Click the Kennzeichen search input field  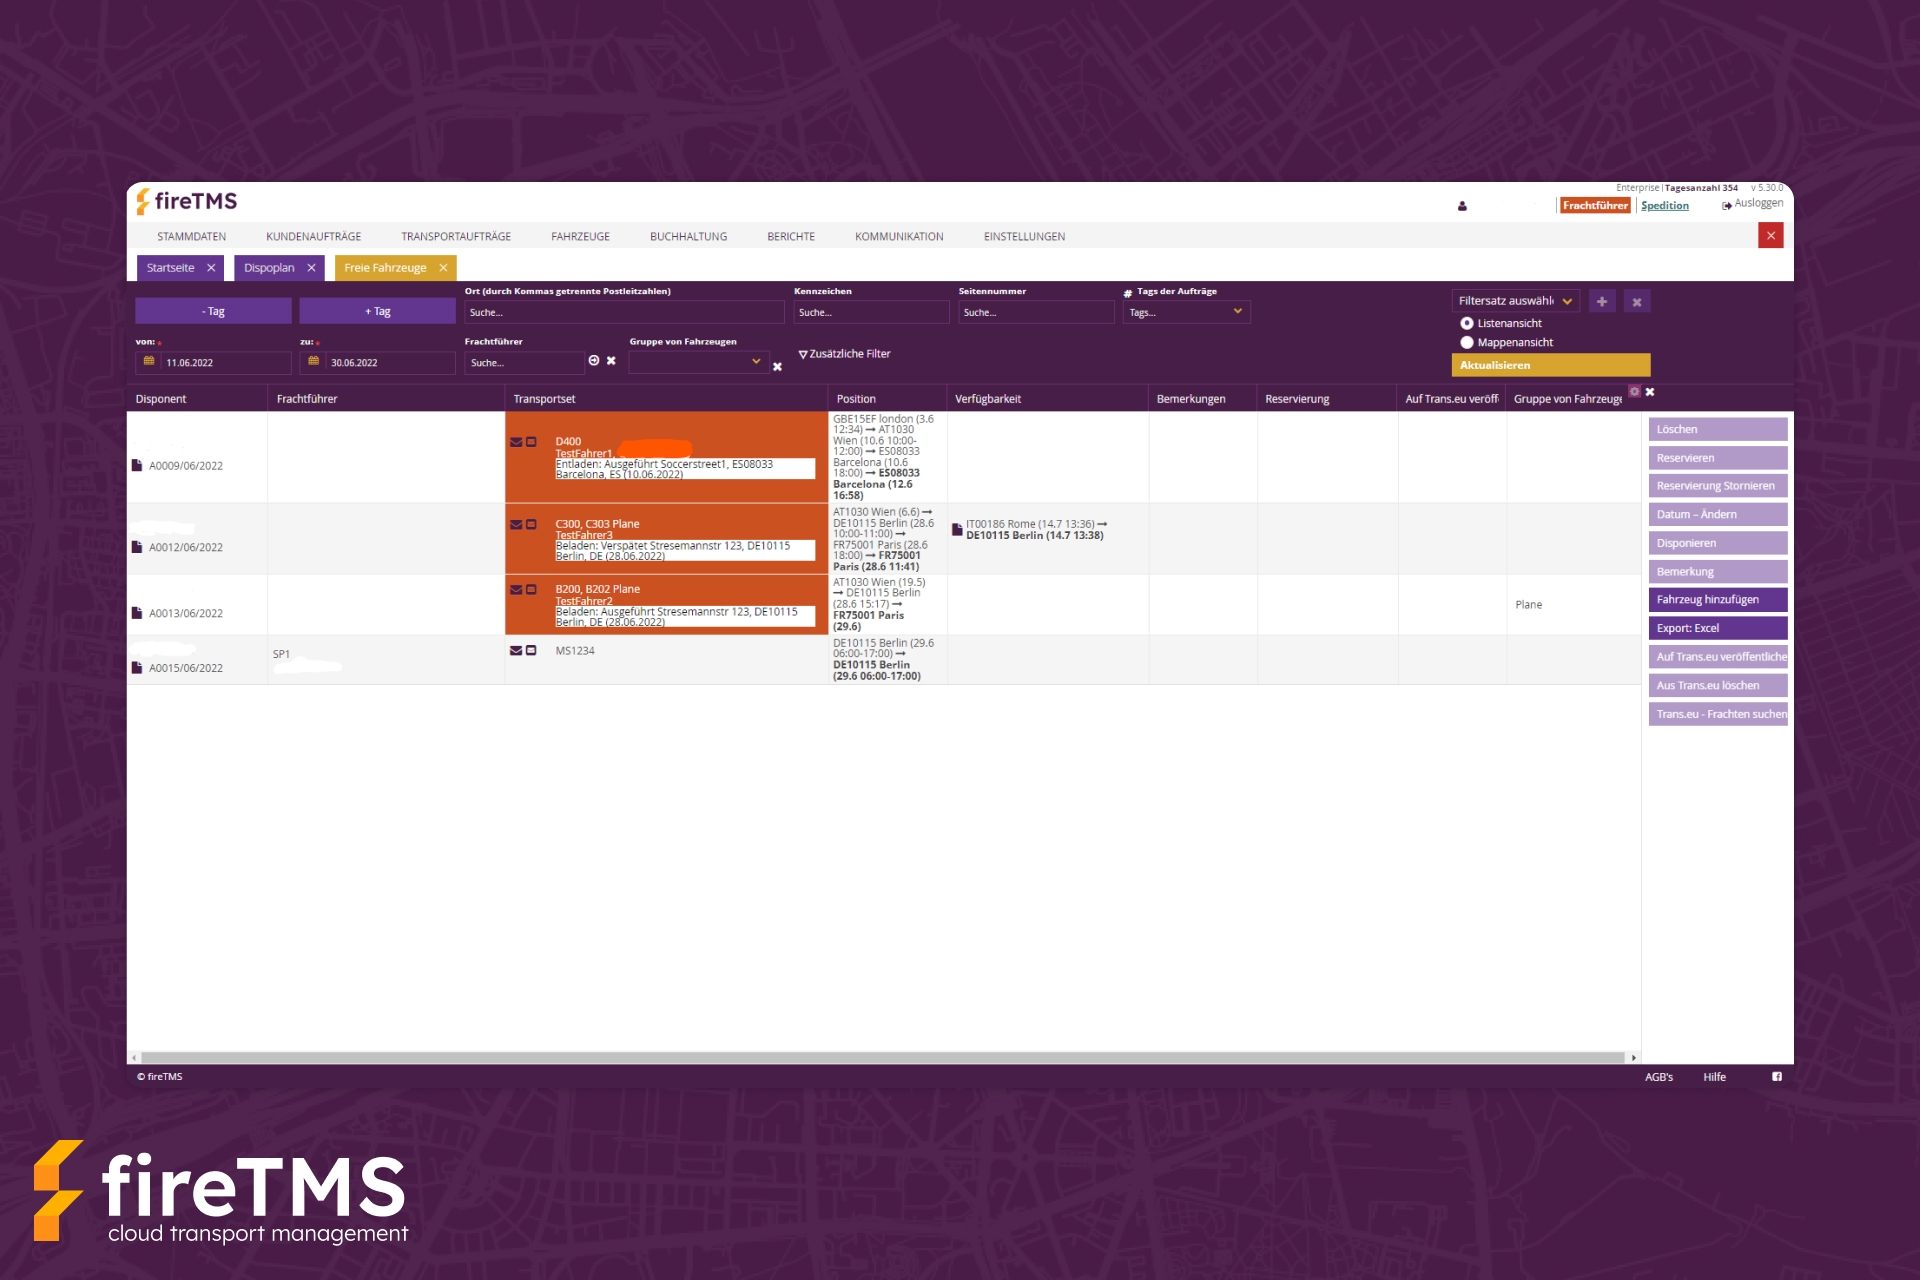(x=871, y=312)
